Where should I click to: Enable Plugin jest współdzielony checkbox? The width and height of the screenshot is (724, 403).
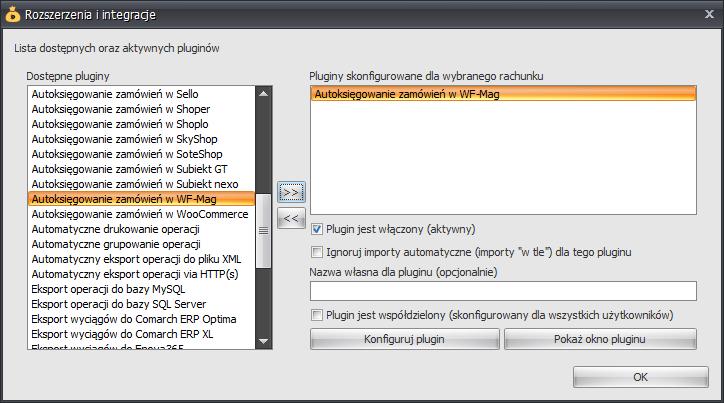(x=317, y=315)
